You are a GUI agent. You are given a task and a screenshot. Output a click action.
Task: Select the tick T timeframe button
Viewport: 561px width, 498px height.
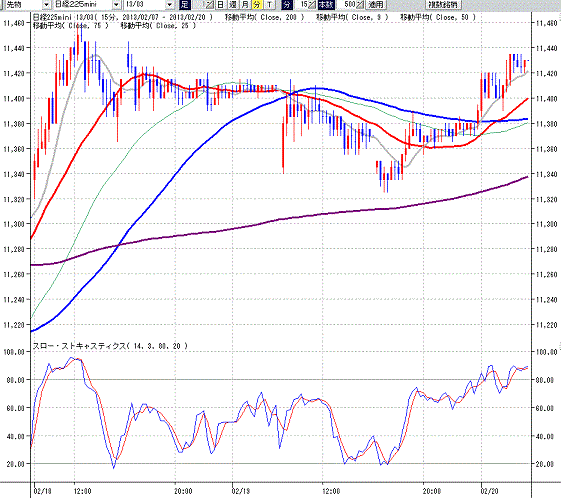point(269,5)
